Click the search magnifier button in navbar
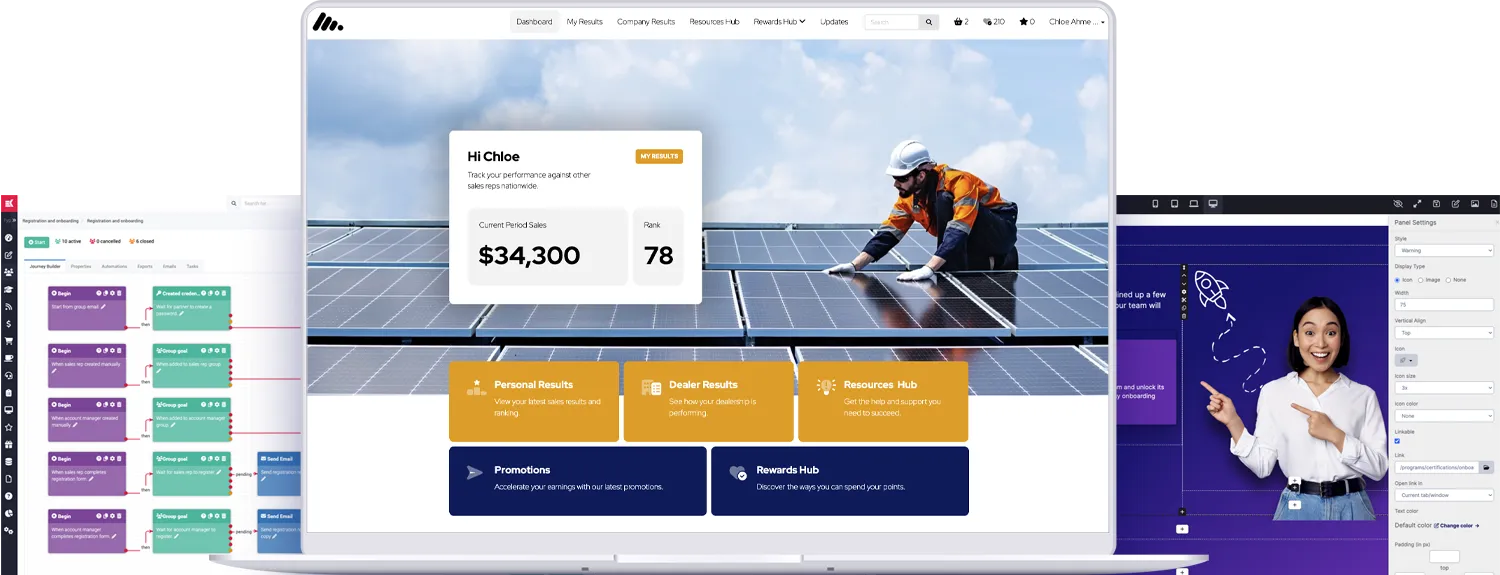 [929, 22]
